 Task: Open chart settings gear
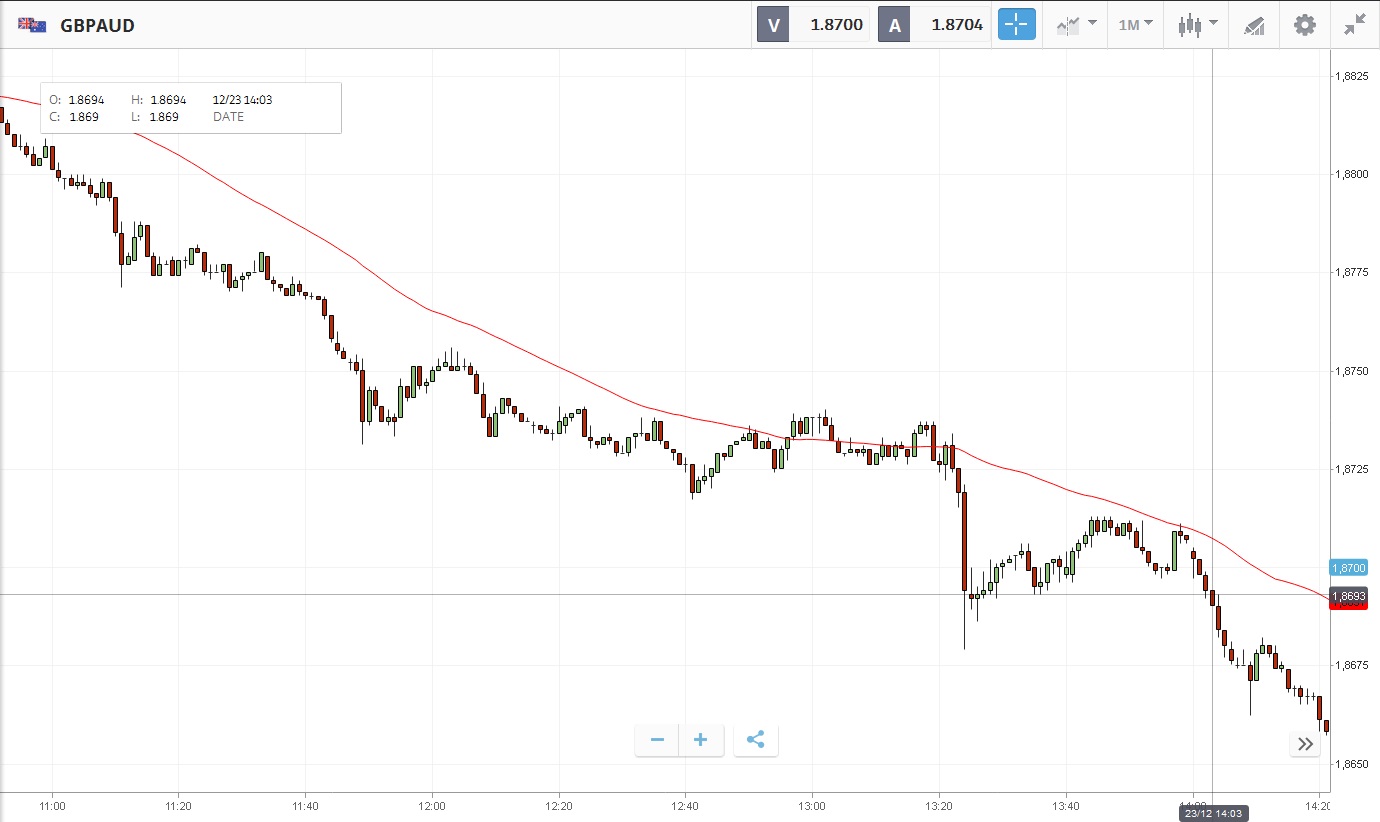[1305, 25]
